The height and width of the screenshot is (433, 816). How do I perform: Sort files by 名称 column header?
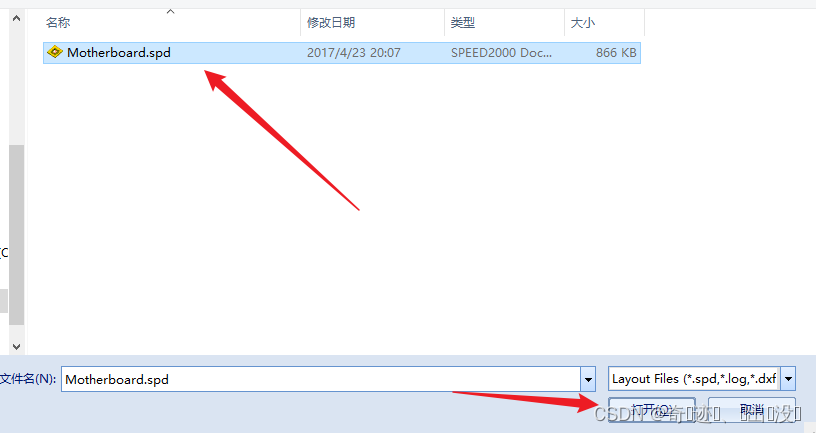58,22
